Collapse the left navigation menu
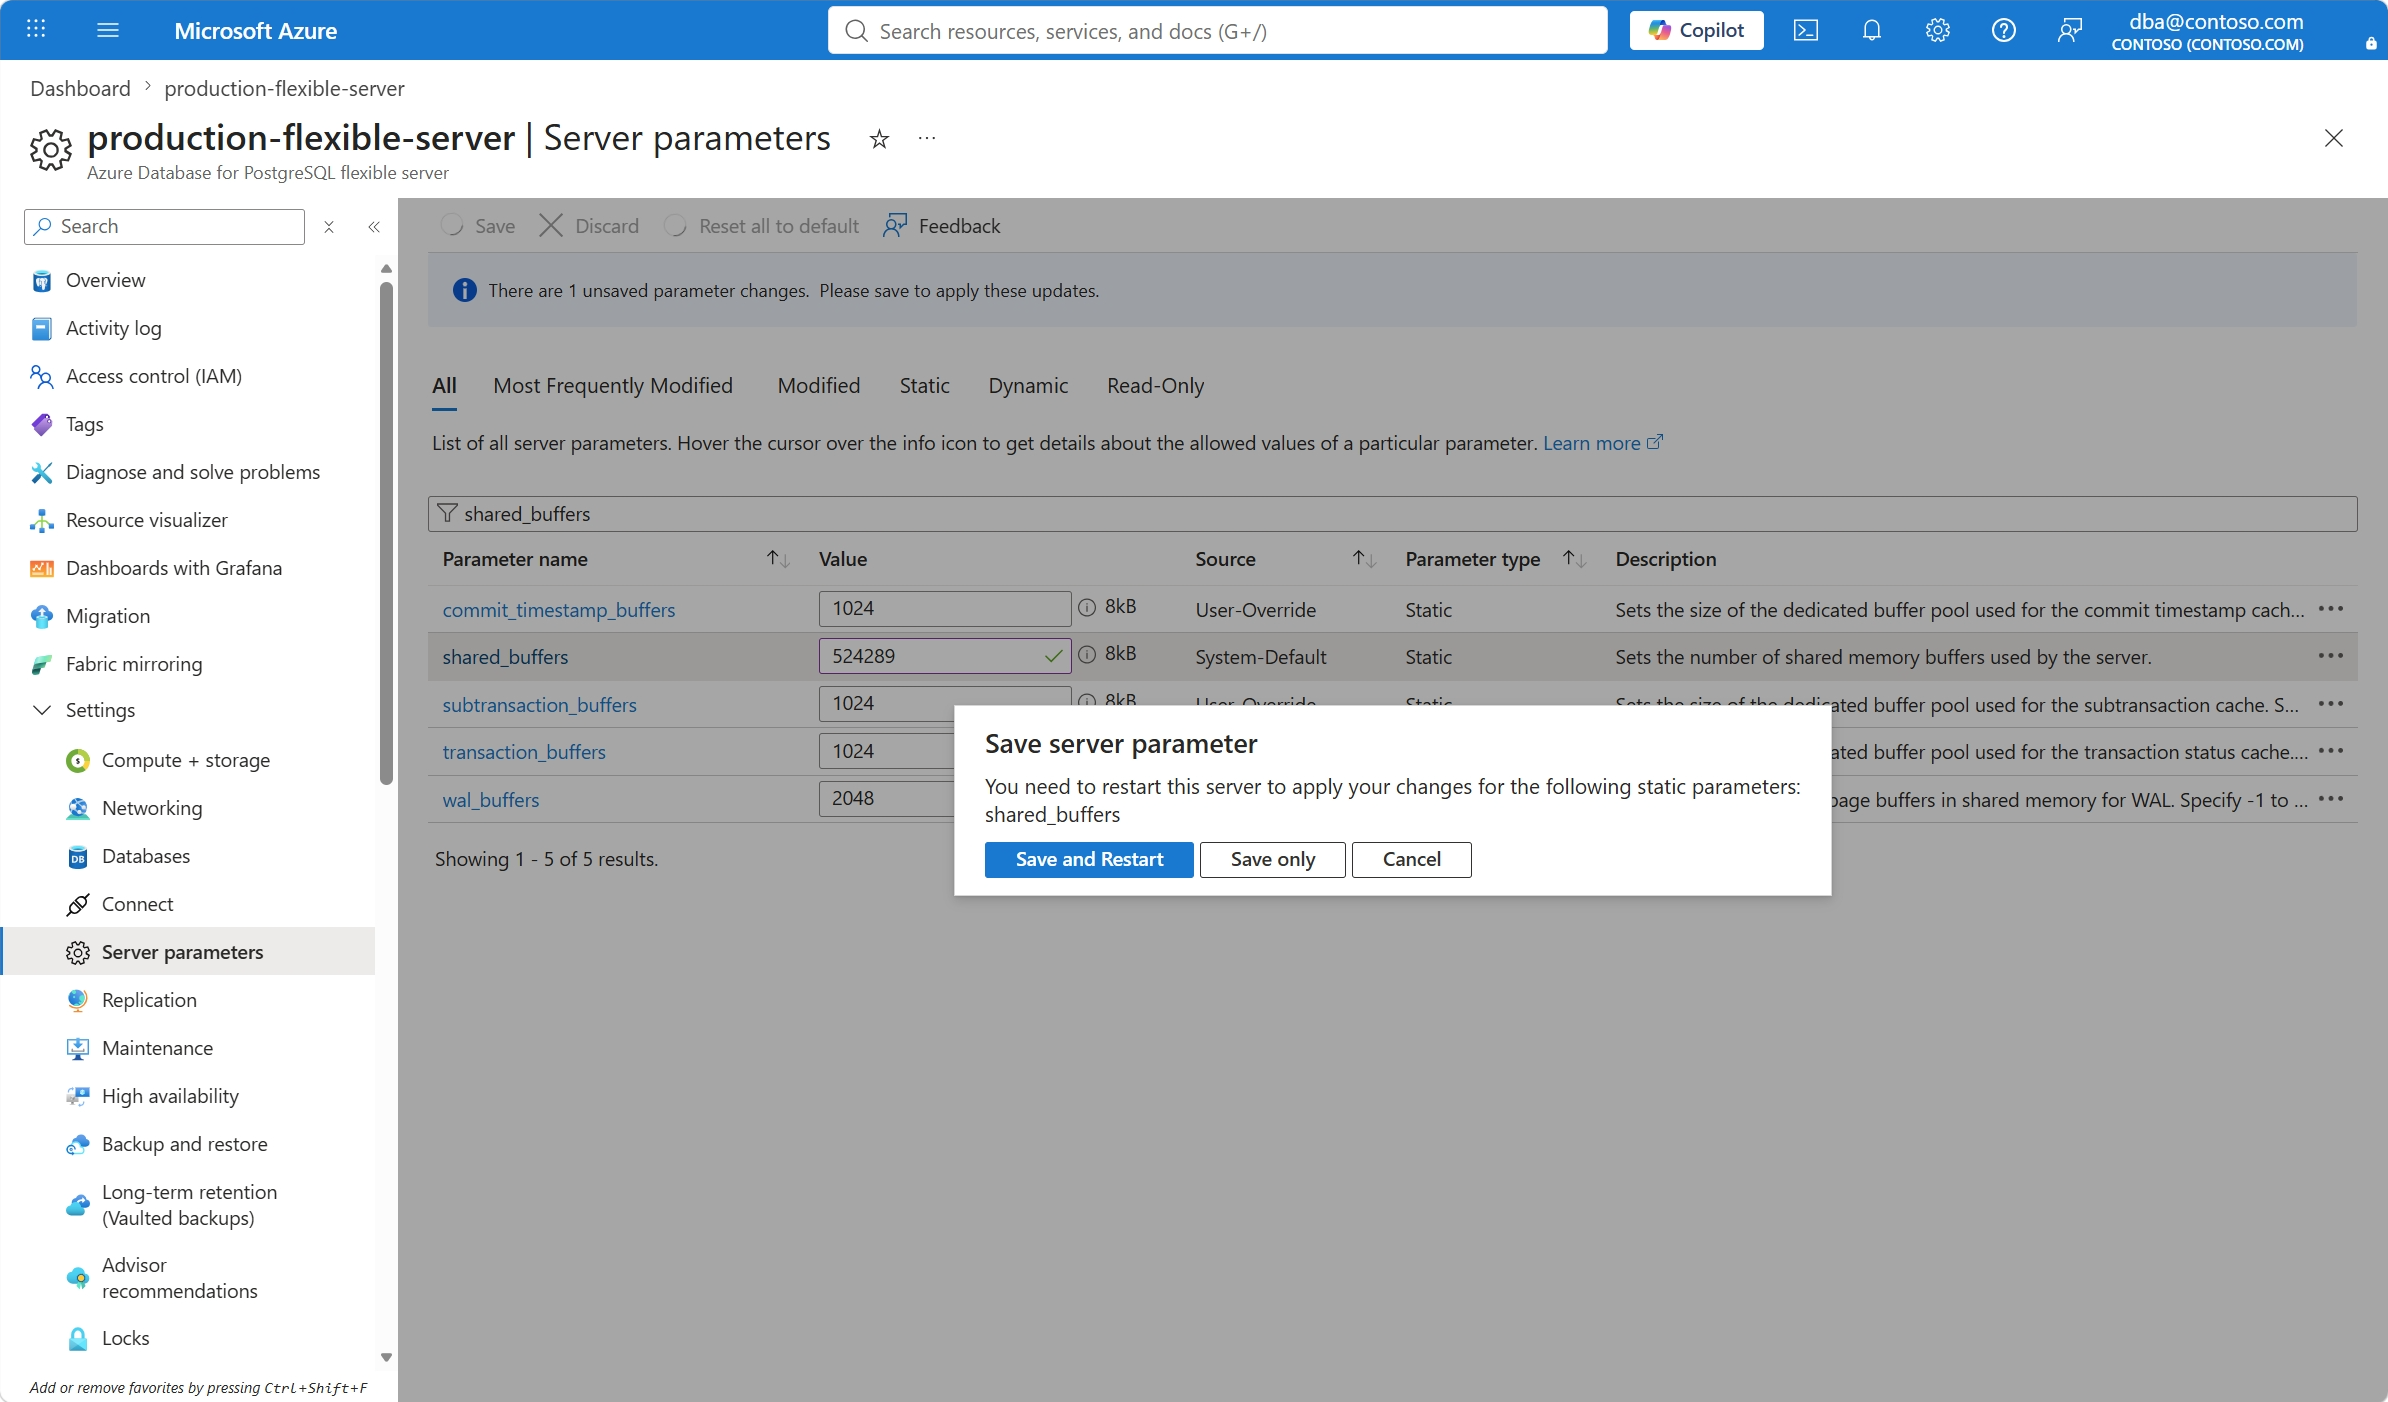Viewport: 2388px width, 1402px height. (x=374, y=227)
